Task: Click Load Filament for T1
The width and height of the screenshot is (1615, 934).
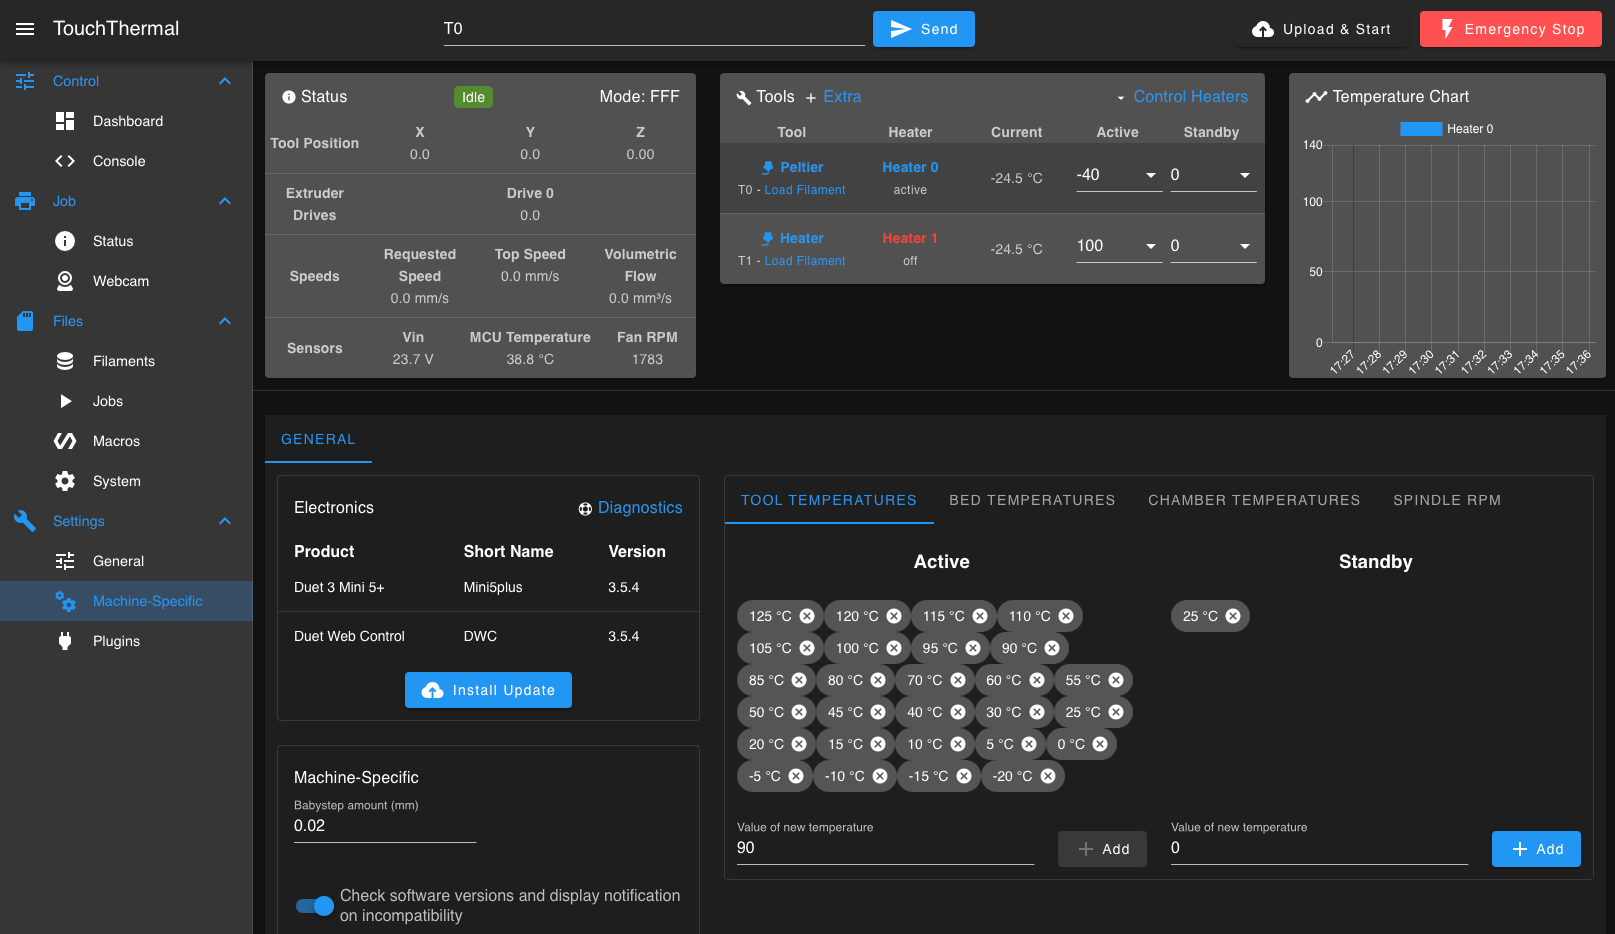Action: coord(805,261)
